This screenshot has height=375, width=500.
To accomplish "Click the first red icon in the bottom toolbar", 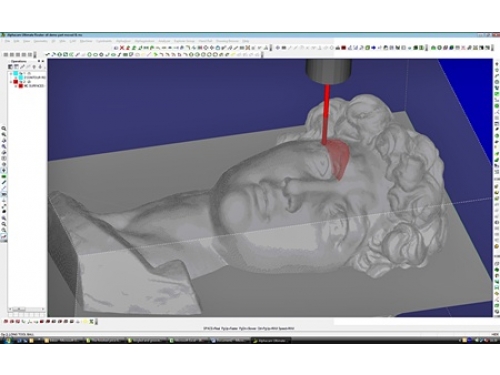I will click(x=6, y=322).
